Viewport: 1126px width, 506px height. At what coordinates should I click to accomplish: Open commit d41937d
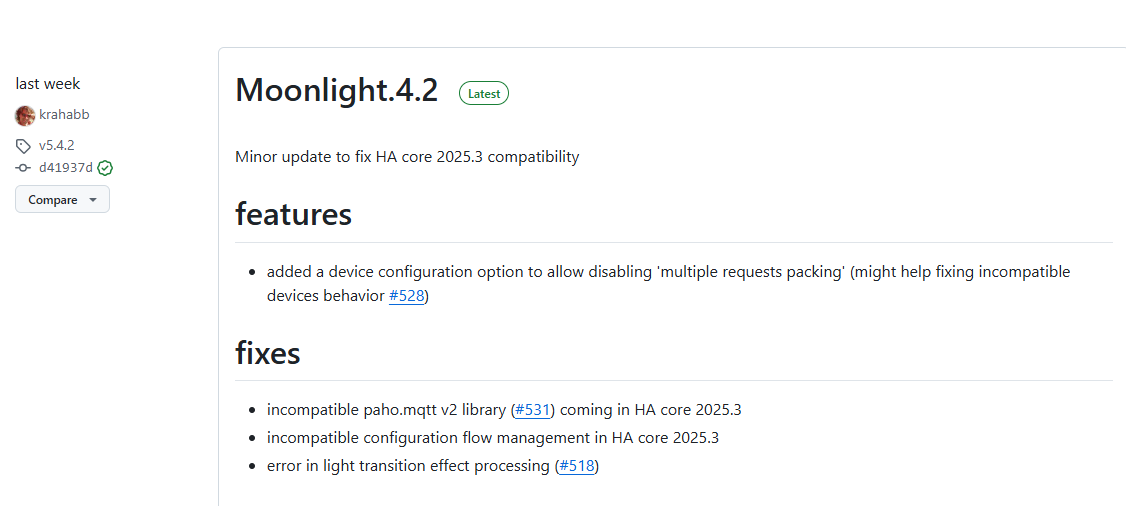(x=66, y=168)
